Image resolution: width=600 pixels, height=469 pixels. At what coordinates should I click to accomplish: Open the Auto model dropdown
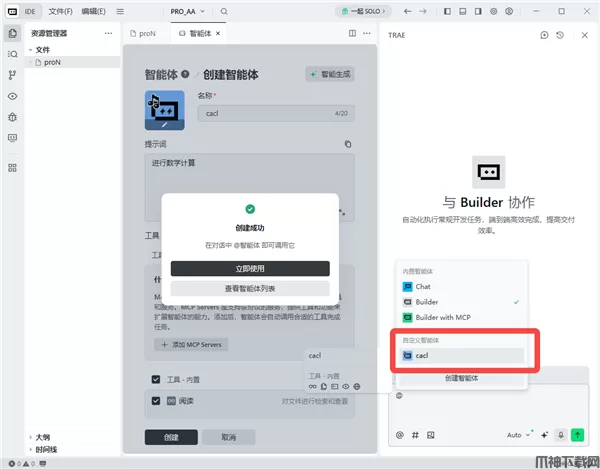(518, 435)
